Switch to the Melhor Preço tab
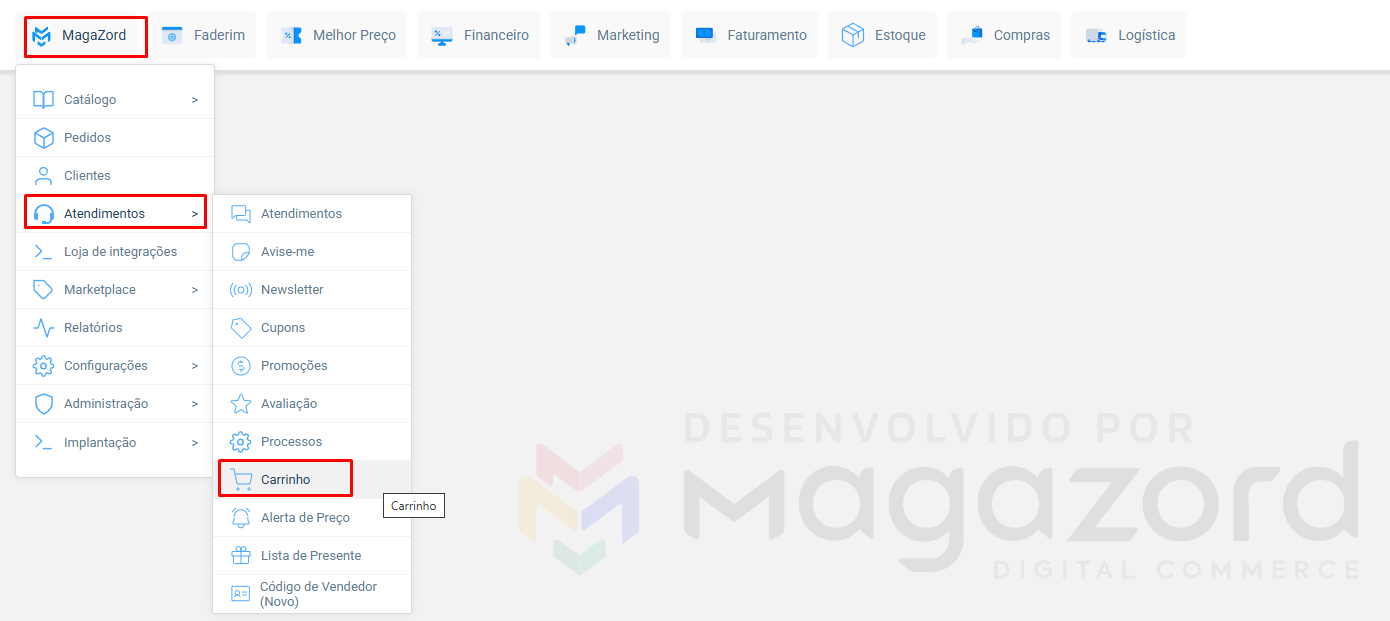1390x621 pixels. (336, 35)
